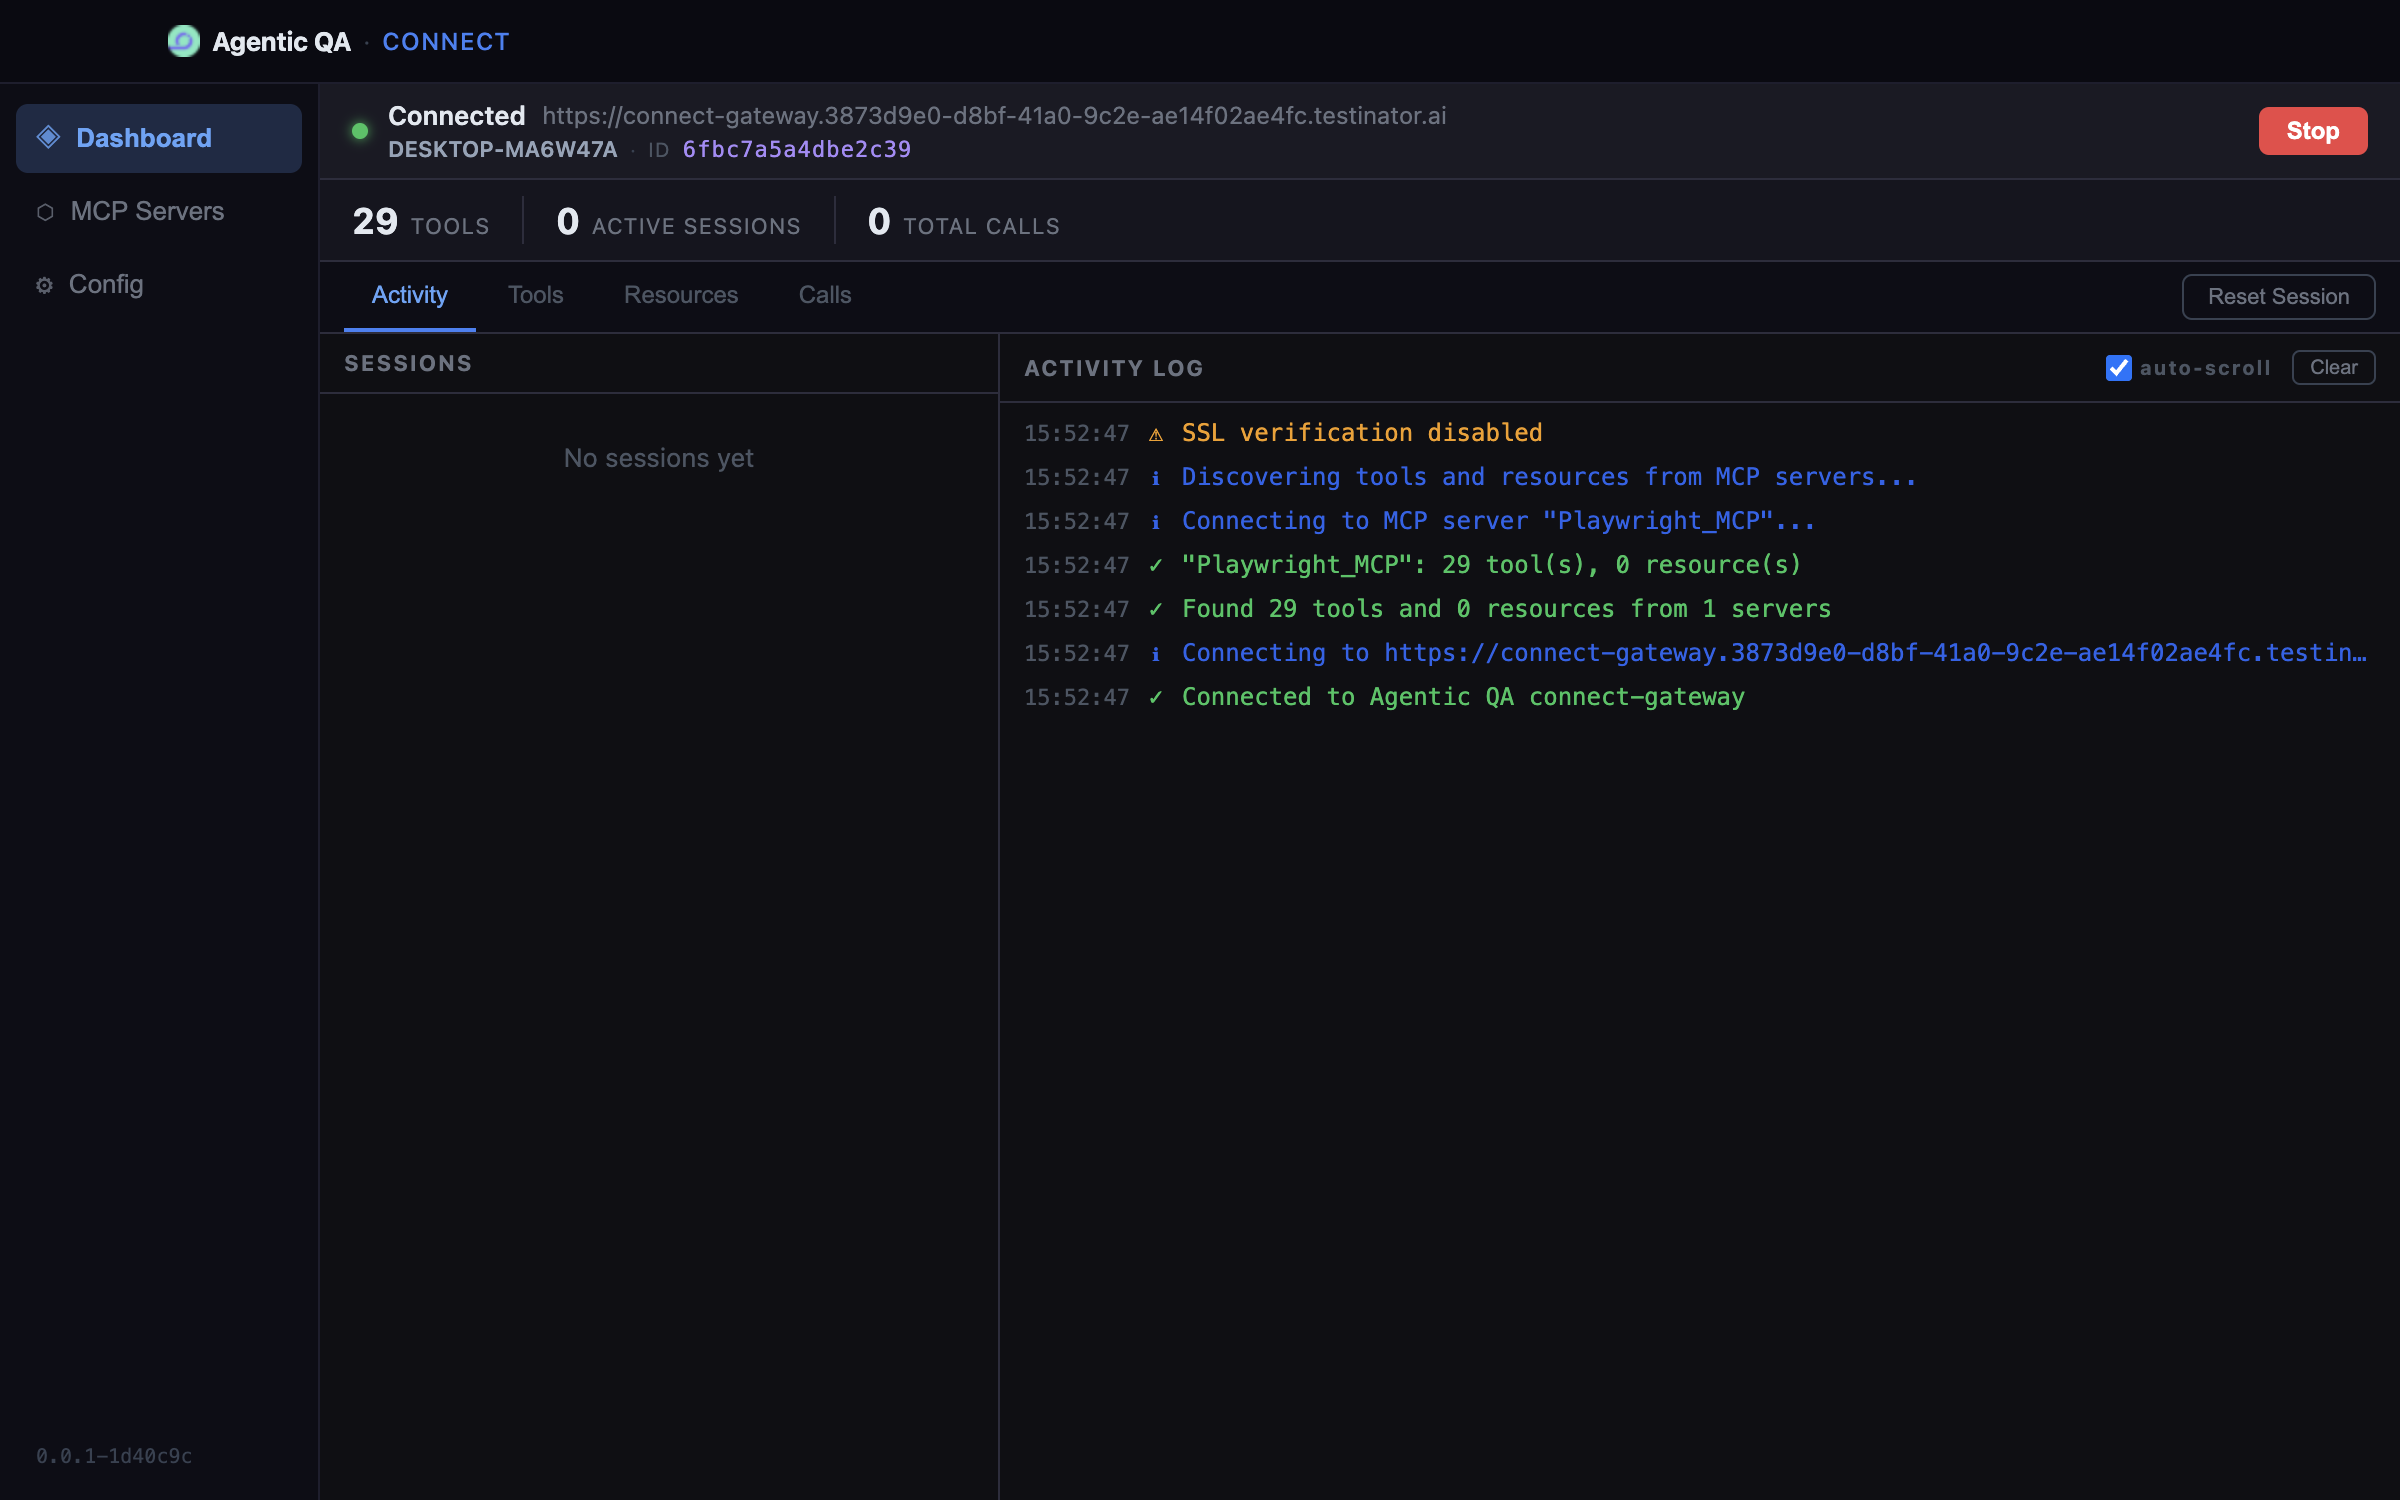Screen dimensions: 2400x1500
Task: Click the No sessions yet message
Action: tap(658, 459)
